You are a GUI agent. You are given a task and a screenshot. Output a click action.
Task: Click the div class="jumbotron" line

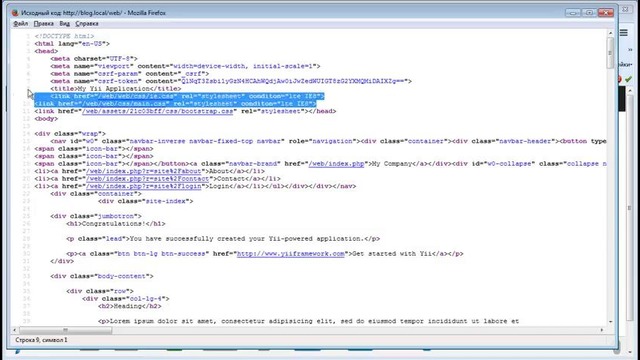click(96, 216)
